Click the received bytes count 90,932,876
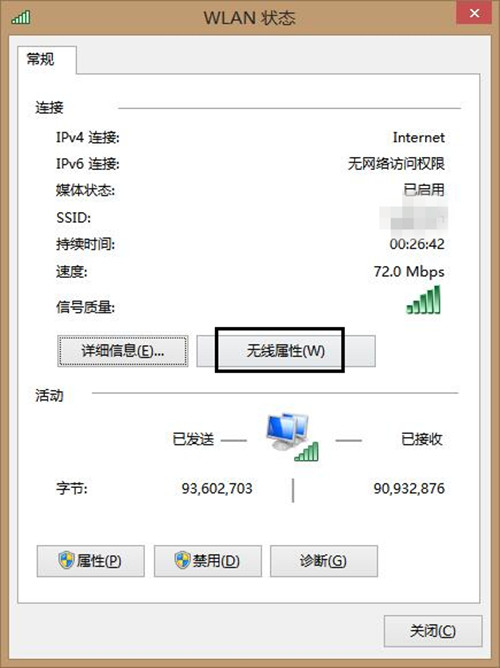The image size is (500, 668). click(x=409, y=488)
